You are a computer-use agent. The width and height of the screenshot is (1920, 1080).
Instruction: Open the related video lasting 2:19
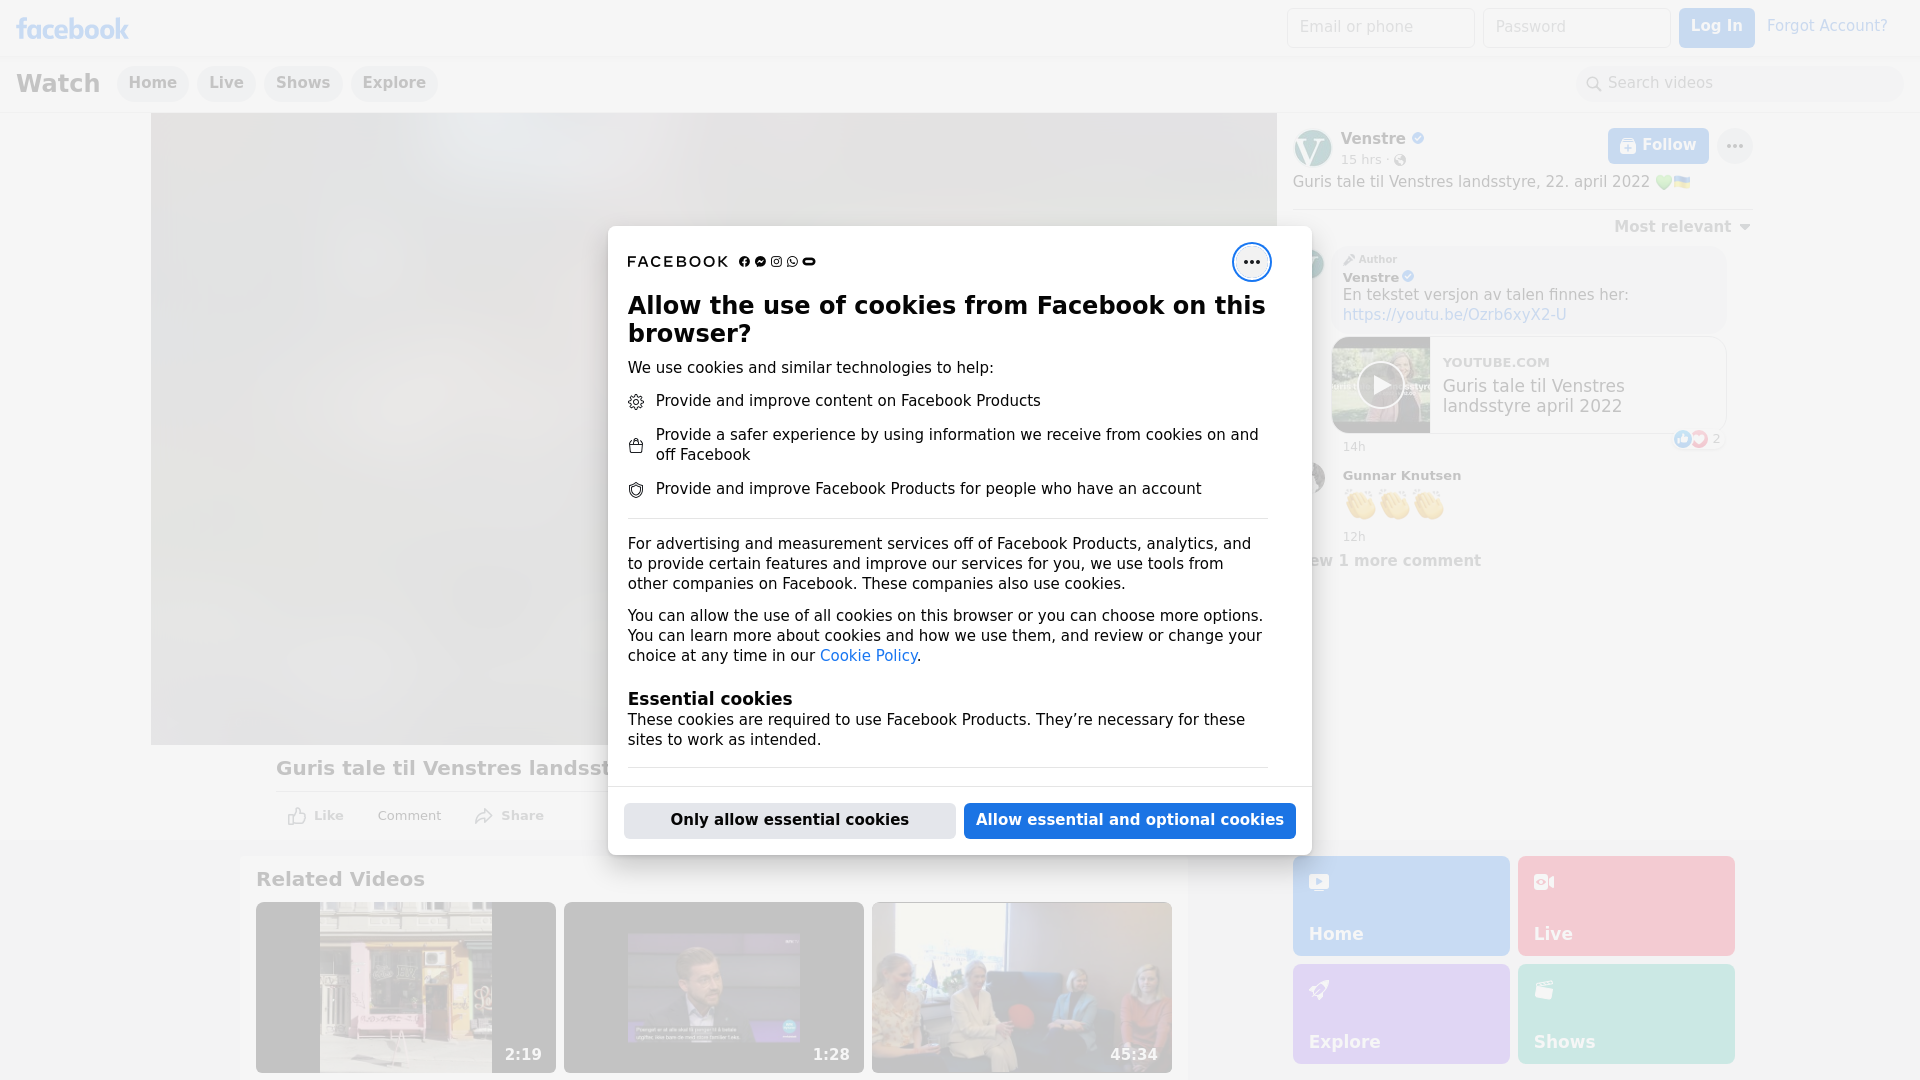click(406, 988)
